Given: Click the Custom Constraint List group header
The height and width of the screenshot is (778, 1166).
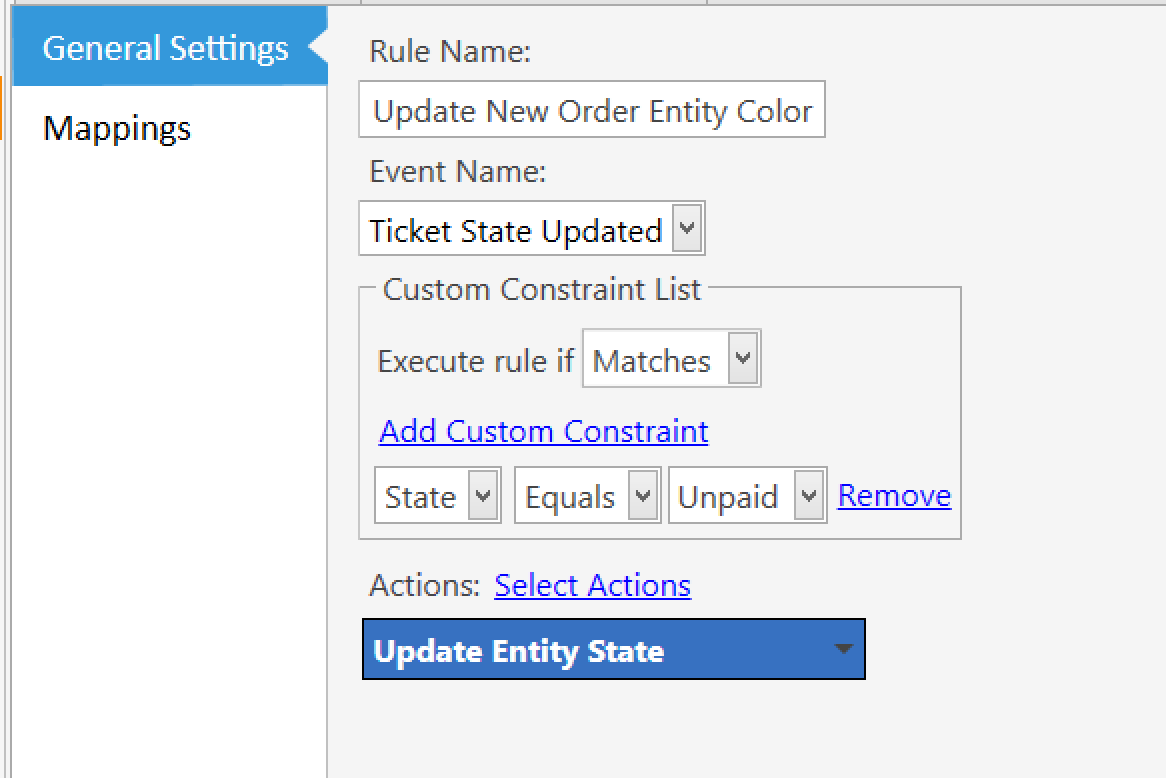Looking at the screenshot, I should pyautogui.click(x=541, y=289).
